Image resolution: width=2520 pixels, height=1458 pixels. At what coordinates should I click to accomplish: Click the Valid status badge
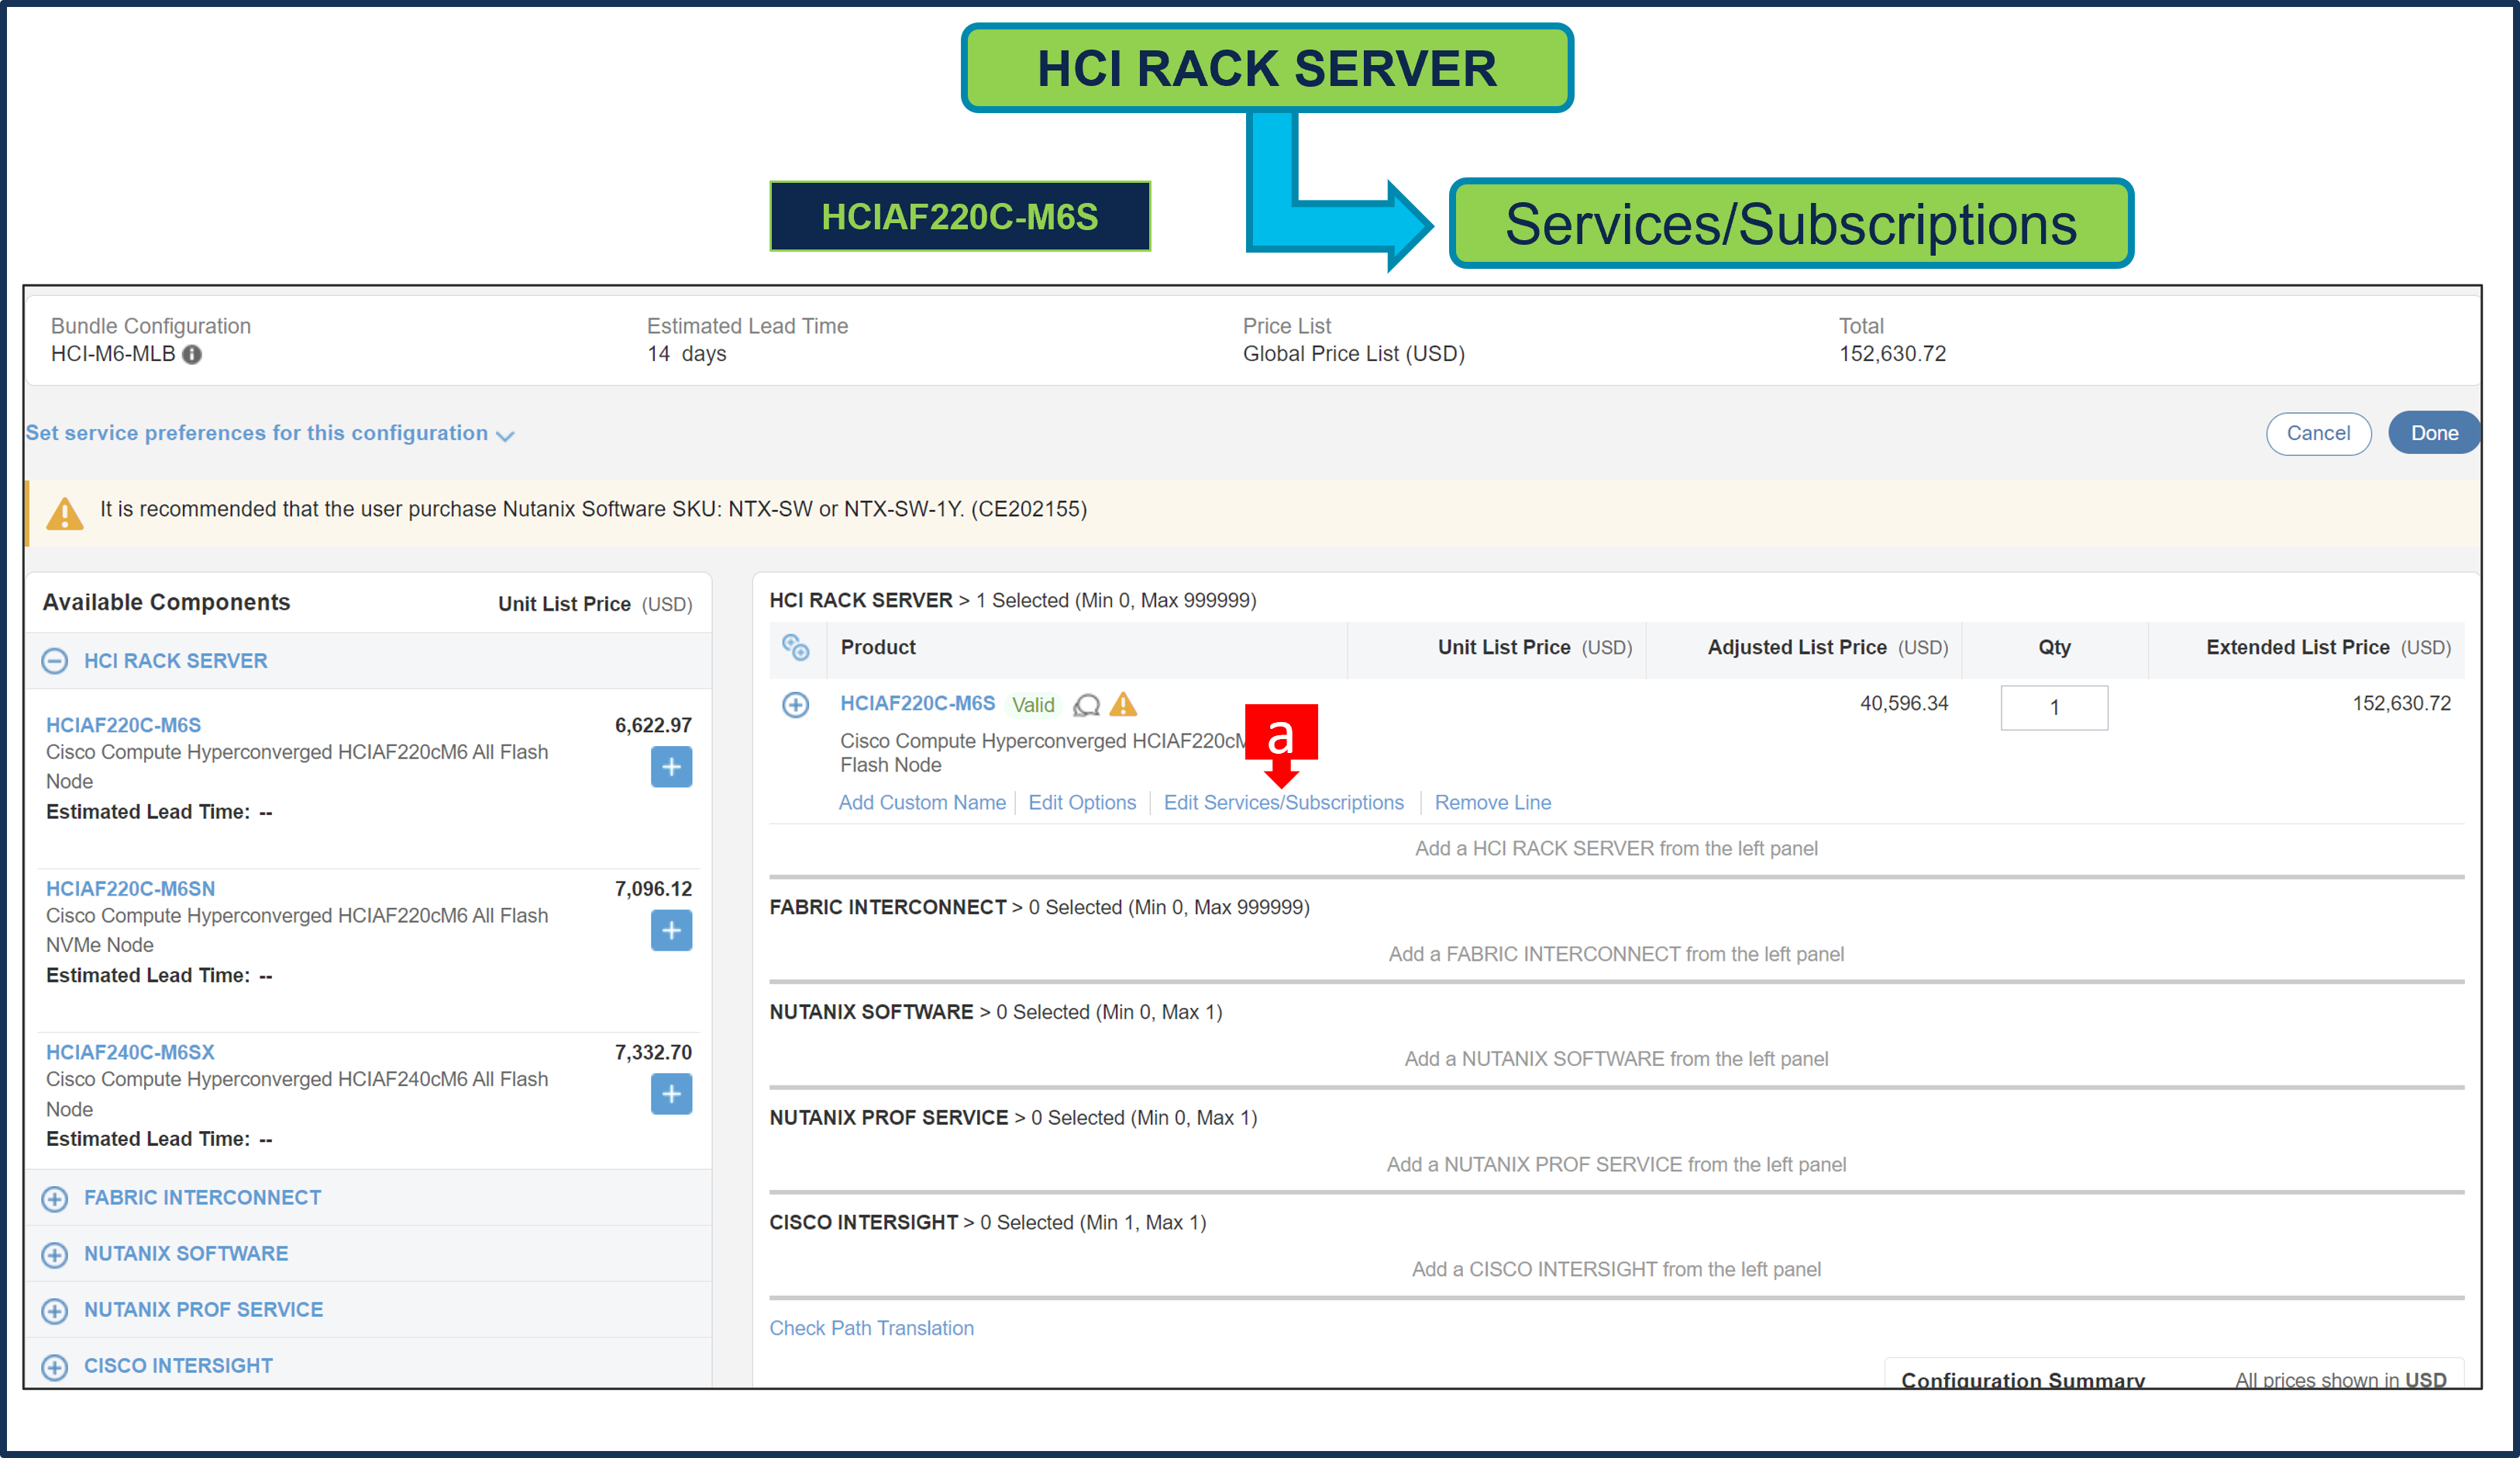pos(1032,705)
